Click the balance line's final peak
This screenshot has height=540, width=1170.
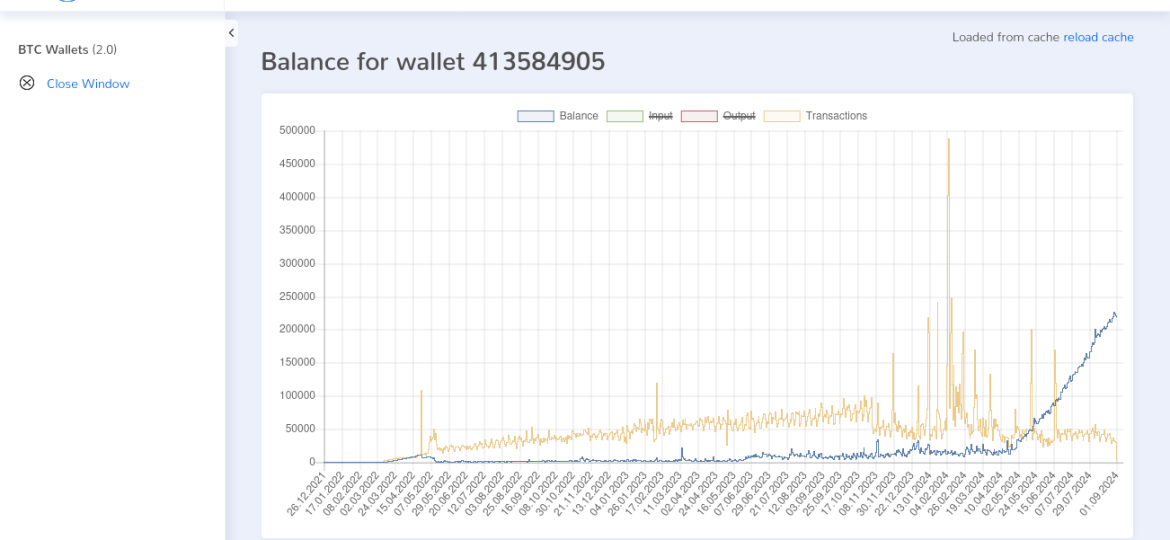[x=1114, y=313]
